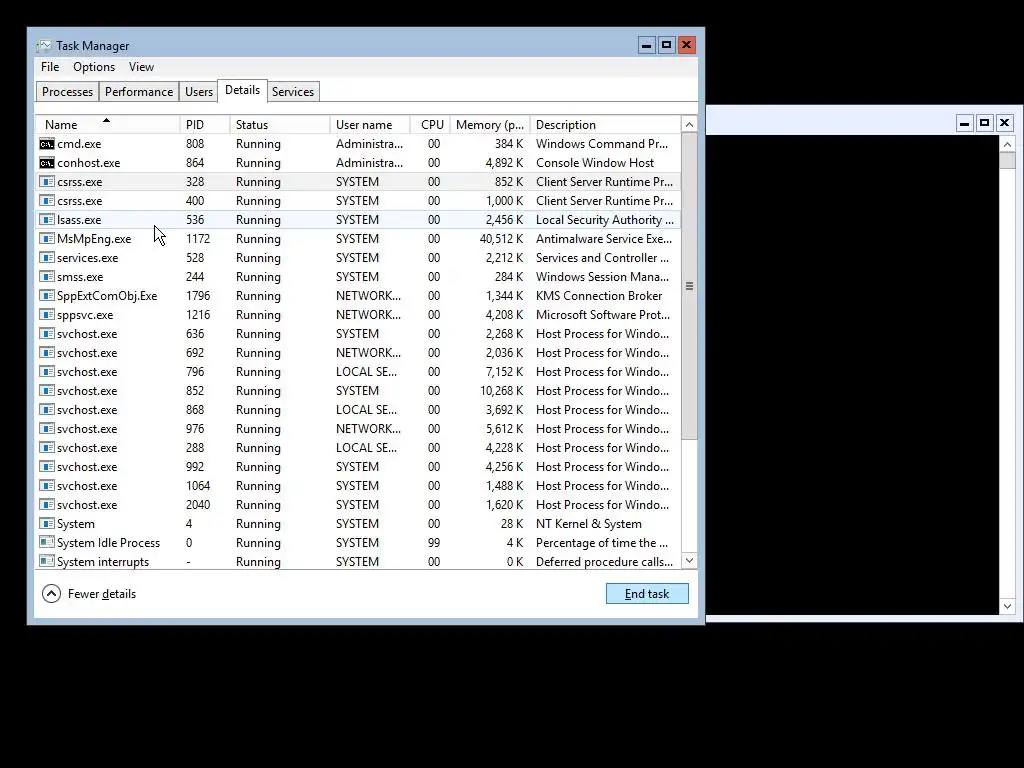The height and width of the screenshot is (768, 1024).
Task: Click the icon of svchost.exe PID 288
Action: pos(46,447)
